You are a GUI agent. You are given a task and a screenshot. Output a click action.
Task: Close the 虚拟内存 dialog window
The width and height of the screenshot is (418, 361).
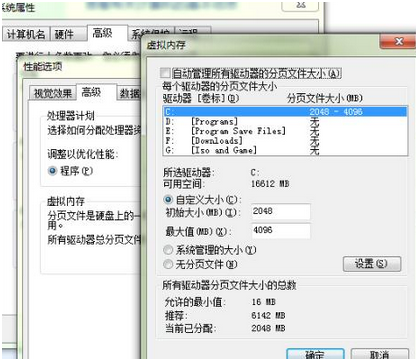(398, 42)
